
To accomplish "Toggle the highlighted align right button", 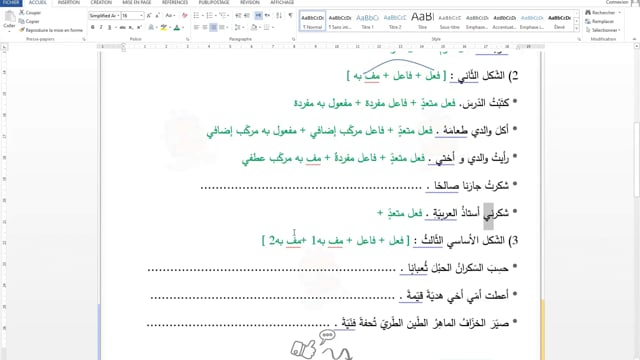I will click(213, 27).
